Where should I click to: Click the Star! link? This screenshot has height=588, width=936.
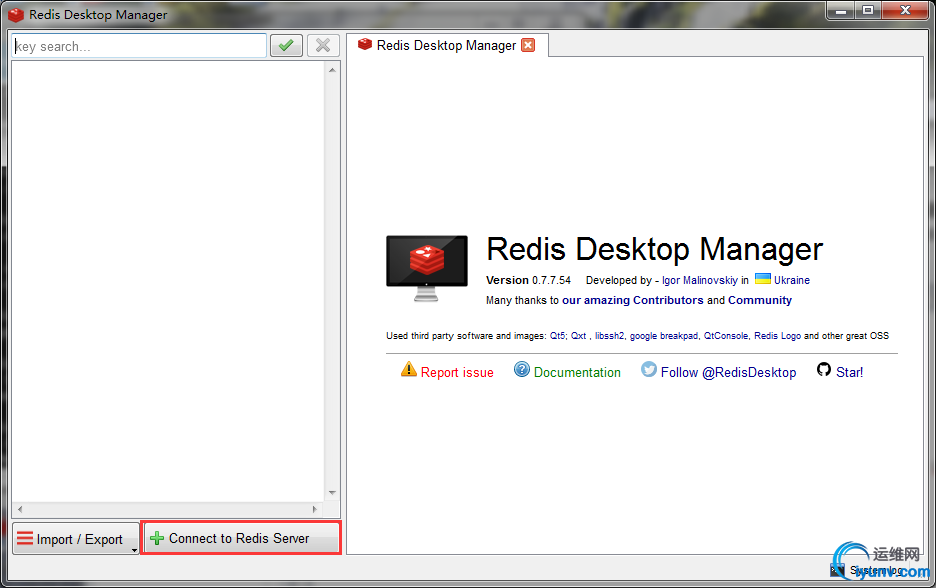pos(849,372)
